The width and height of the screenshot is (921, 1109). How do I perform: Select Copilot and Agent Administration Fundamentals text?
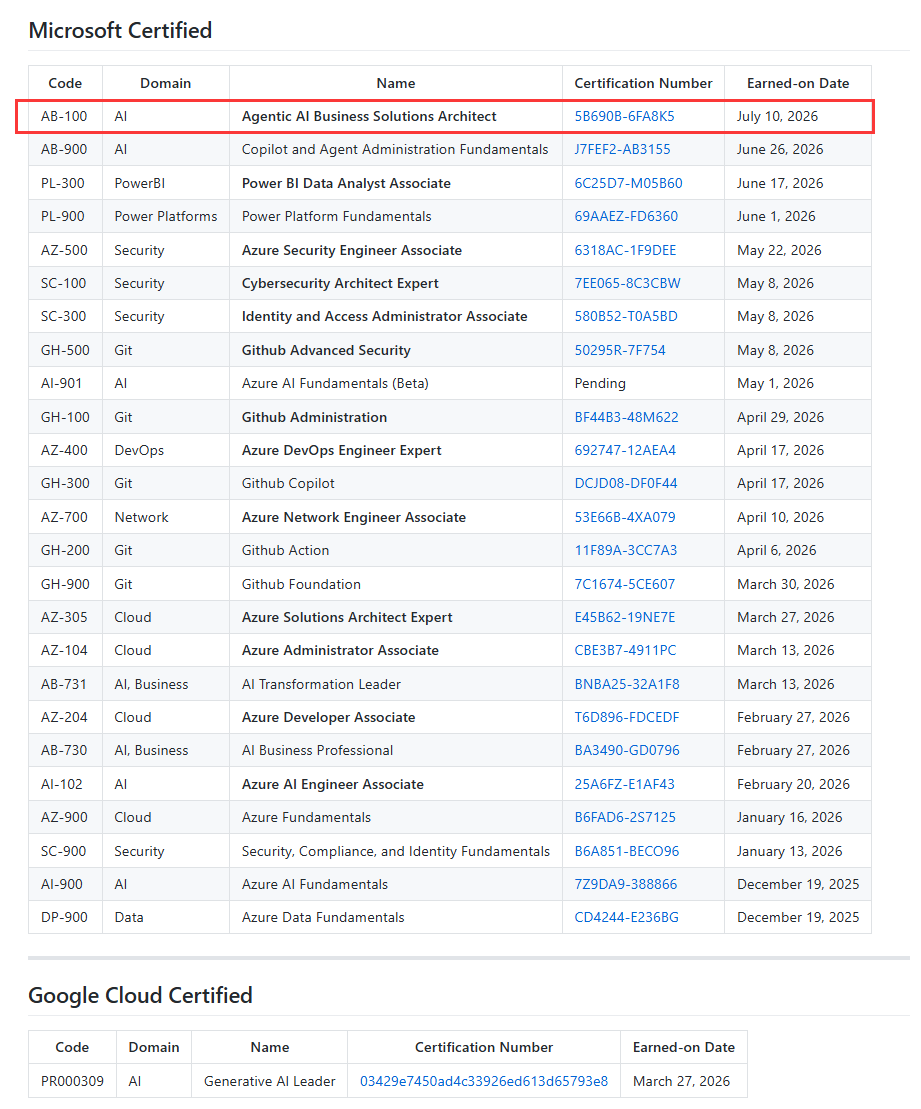click(395, 149)
